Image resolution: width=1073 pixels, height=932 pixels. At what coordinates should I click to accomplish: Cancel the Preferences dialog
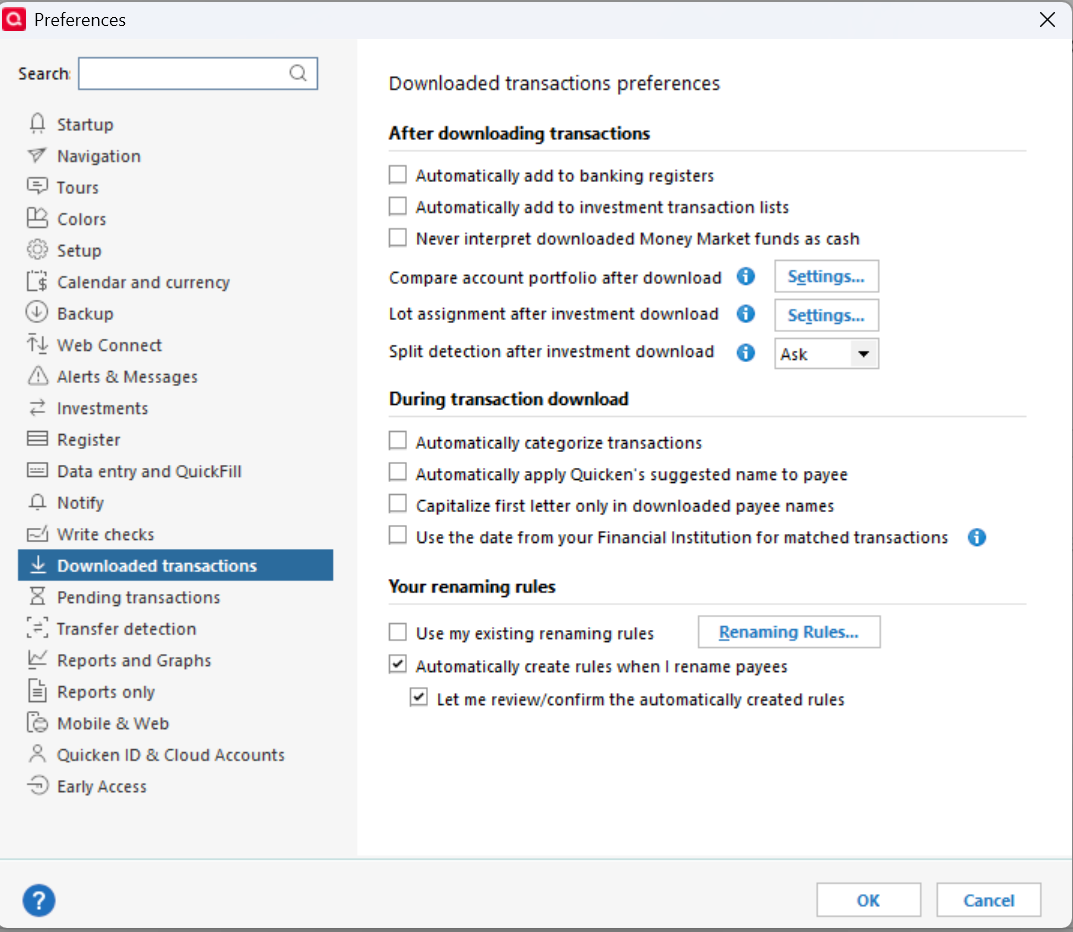(x=989, y=900)
